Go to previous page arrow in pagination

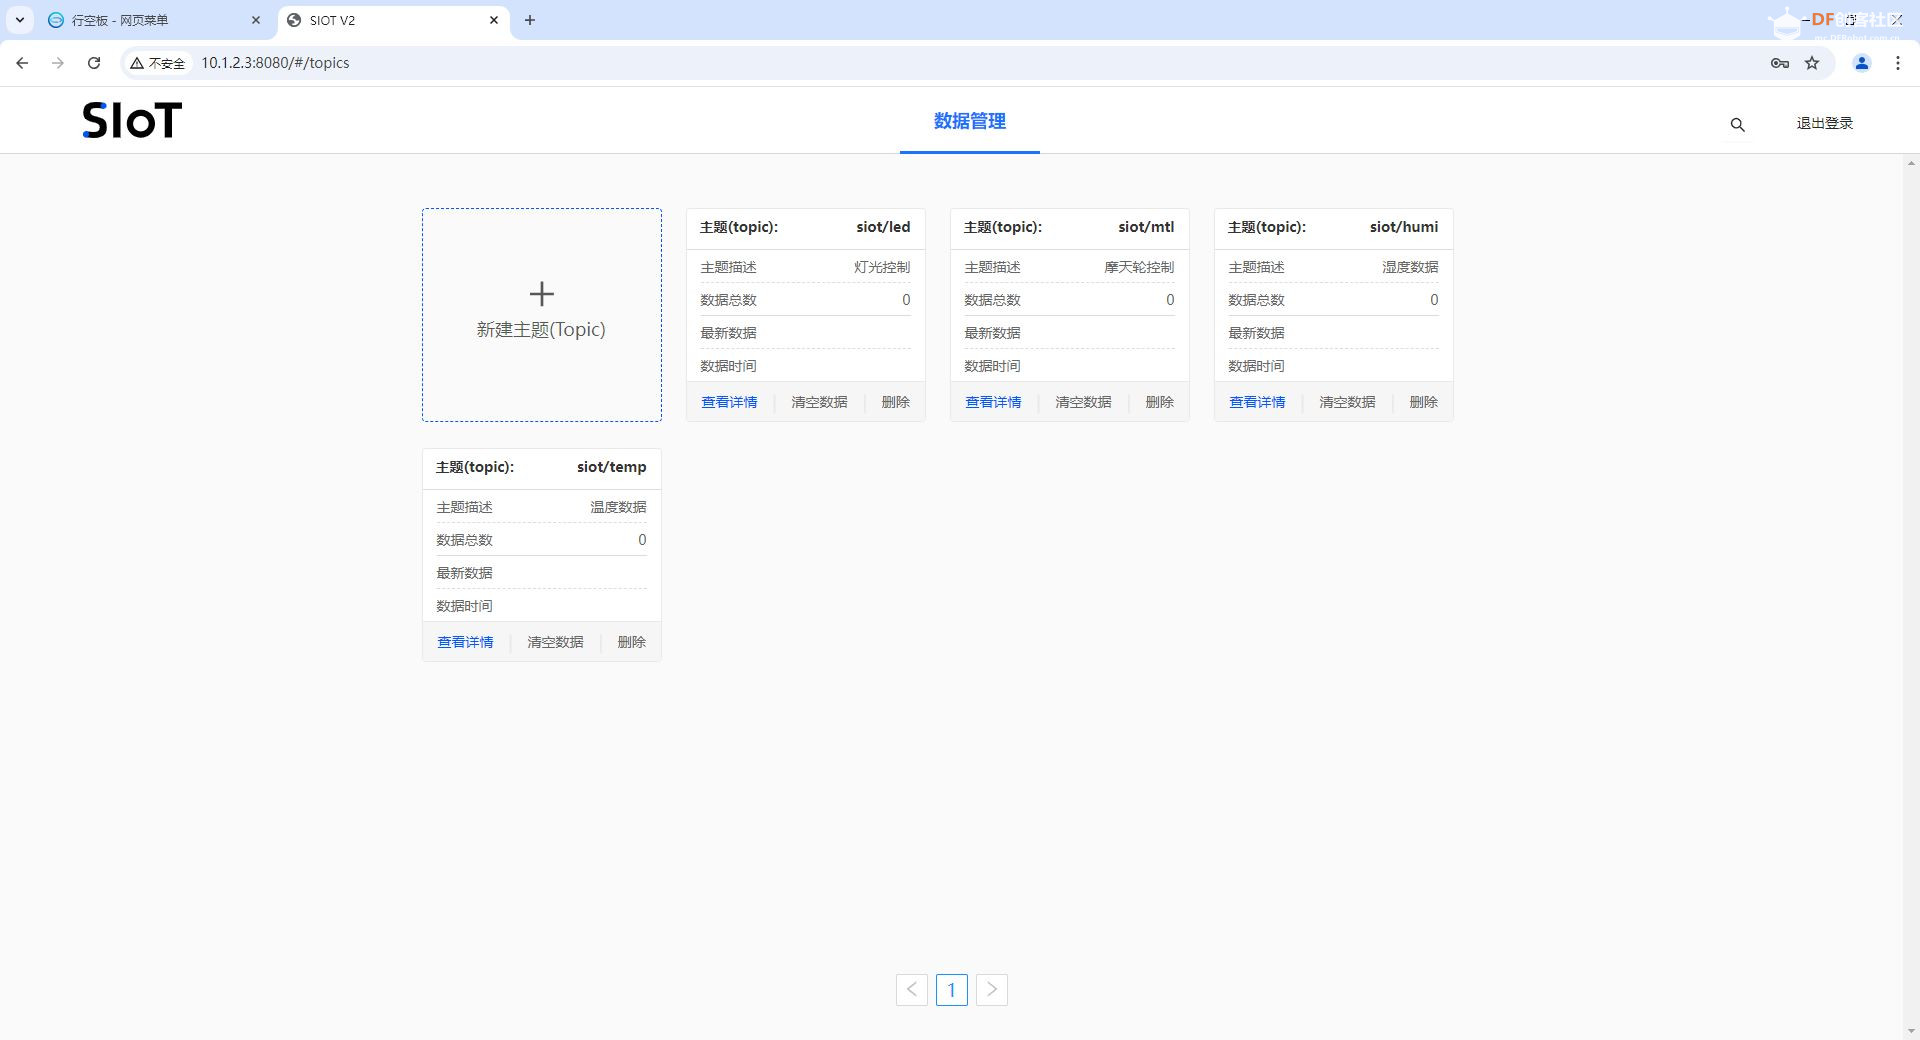(x=912, y=990)
